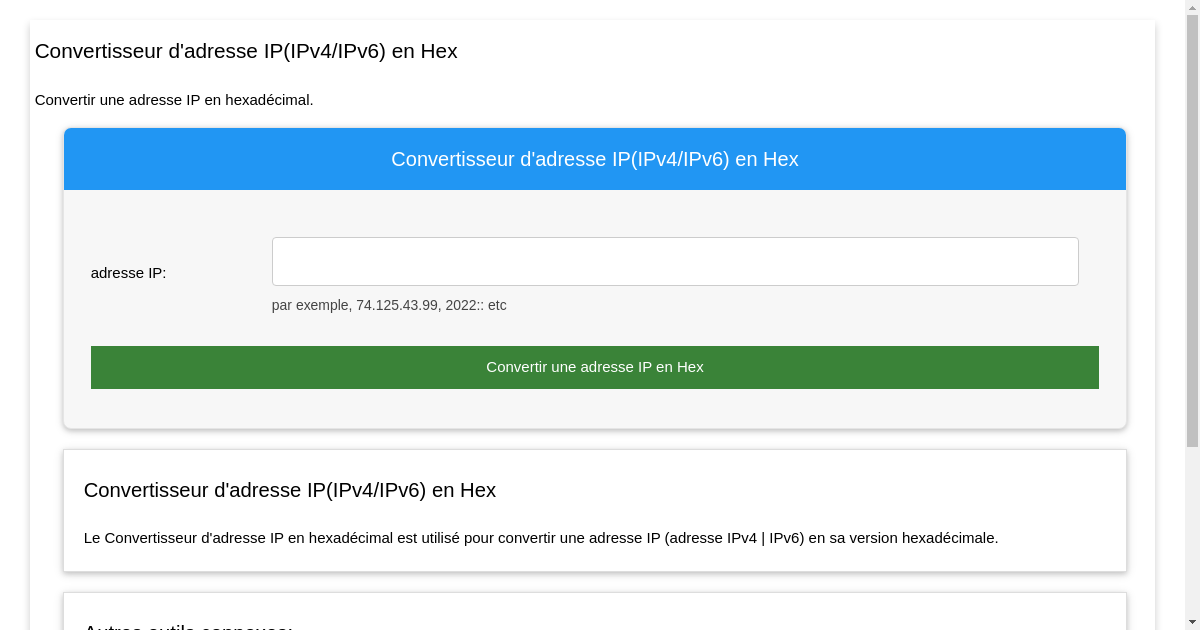Click the example text showing 74.125.43.99
This screenshot has width=1200, height=630.
pos(389,305)
